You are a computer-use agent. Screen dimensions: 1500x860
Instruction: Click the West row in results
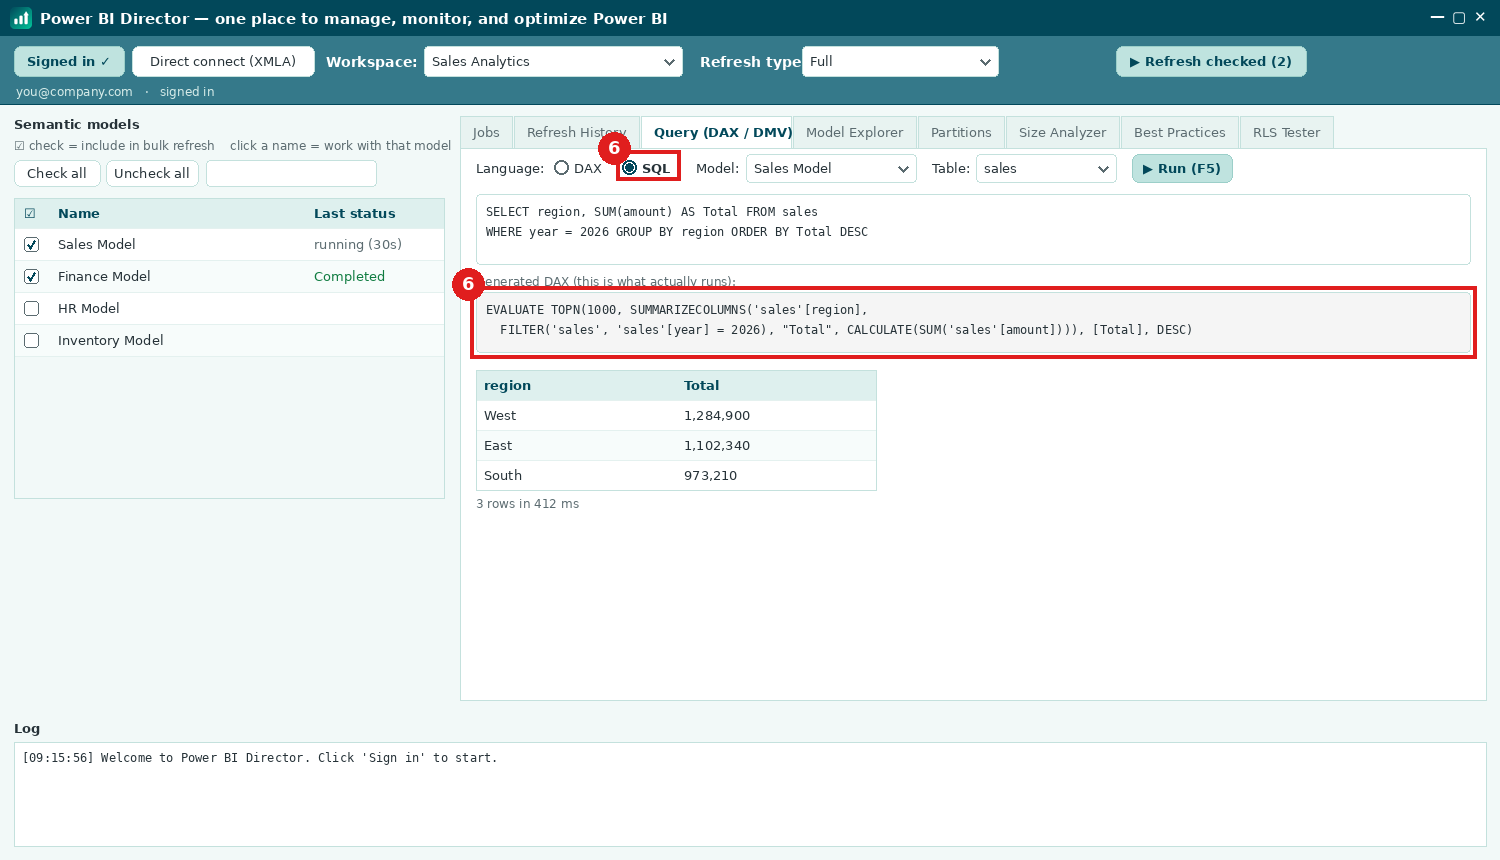pyautogui.click(x=676, y=415)
